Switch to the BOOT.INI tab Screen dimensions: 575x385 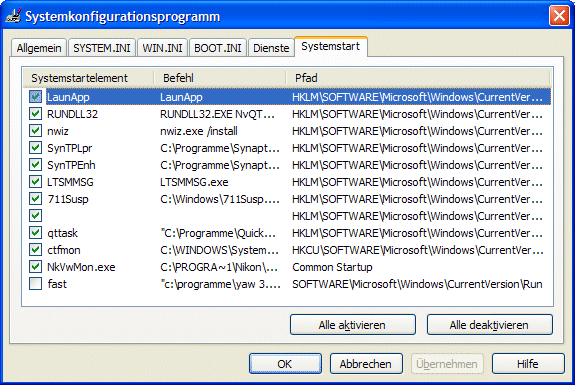[x=218, y=48]
